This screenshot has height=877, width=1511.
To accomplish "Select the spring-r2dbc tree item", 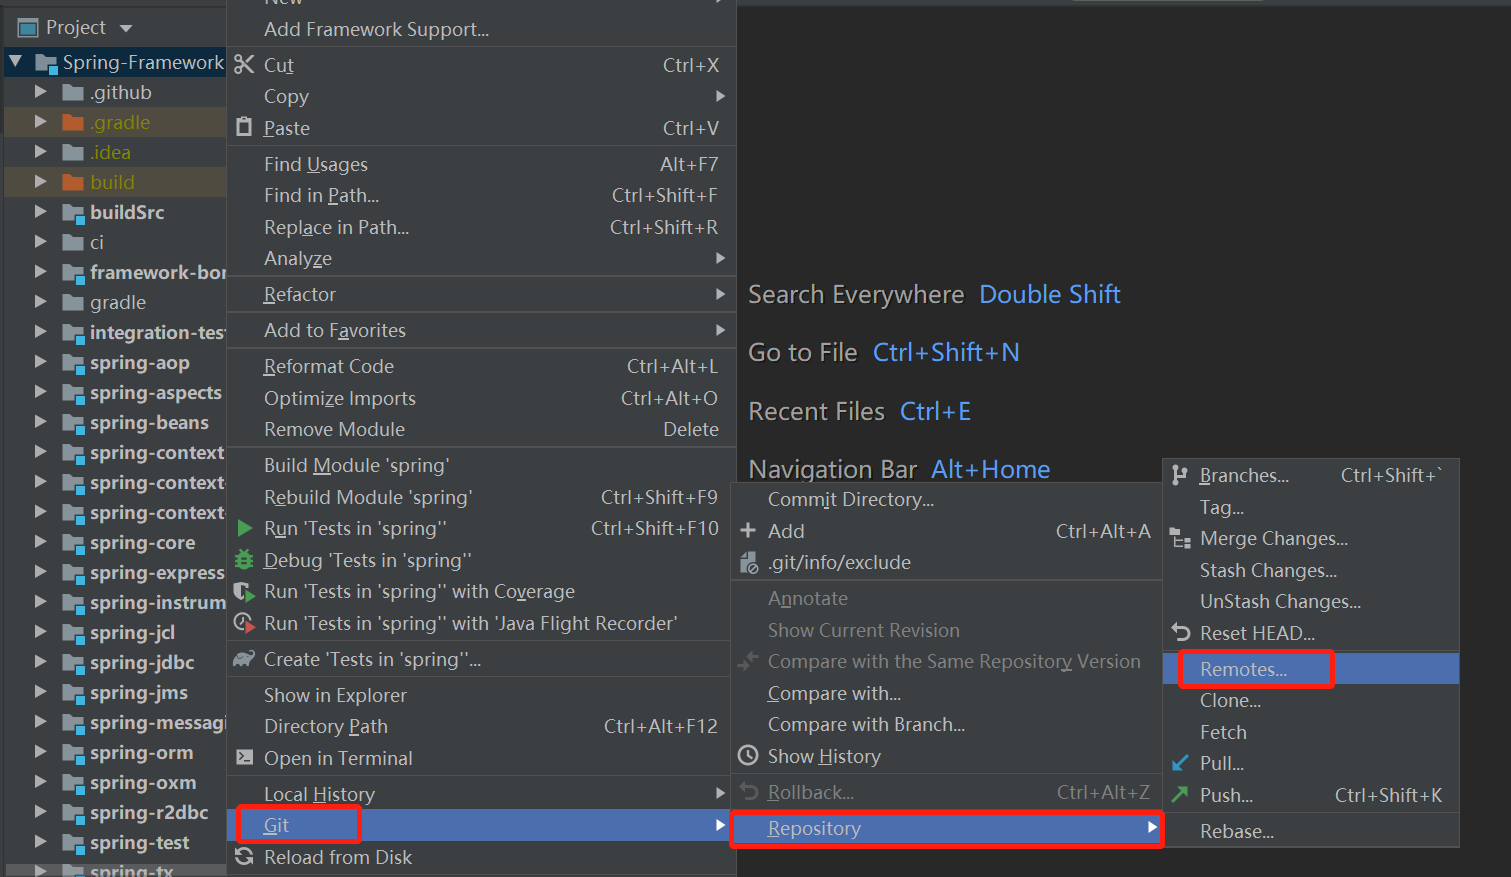I will (115, 812).
